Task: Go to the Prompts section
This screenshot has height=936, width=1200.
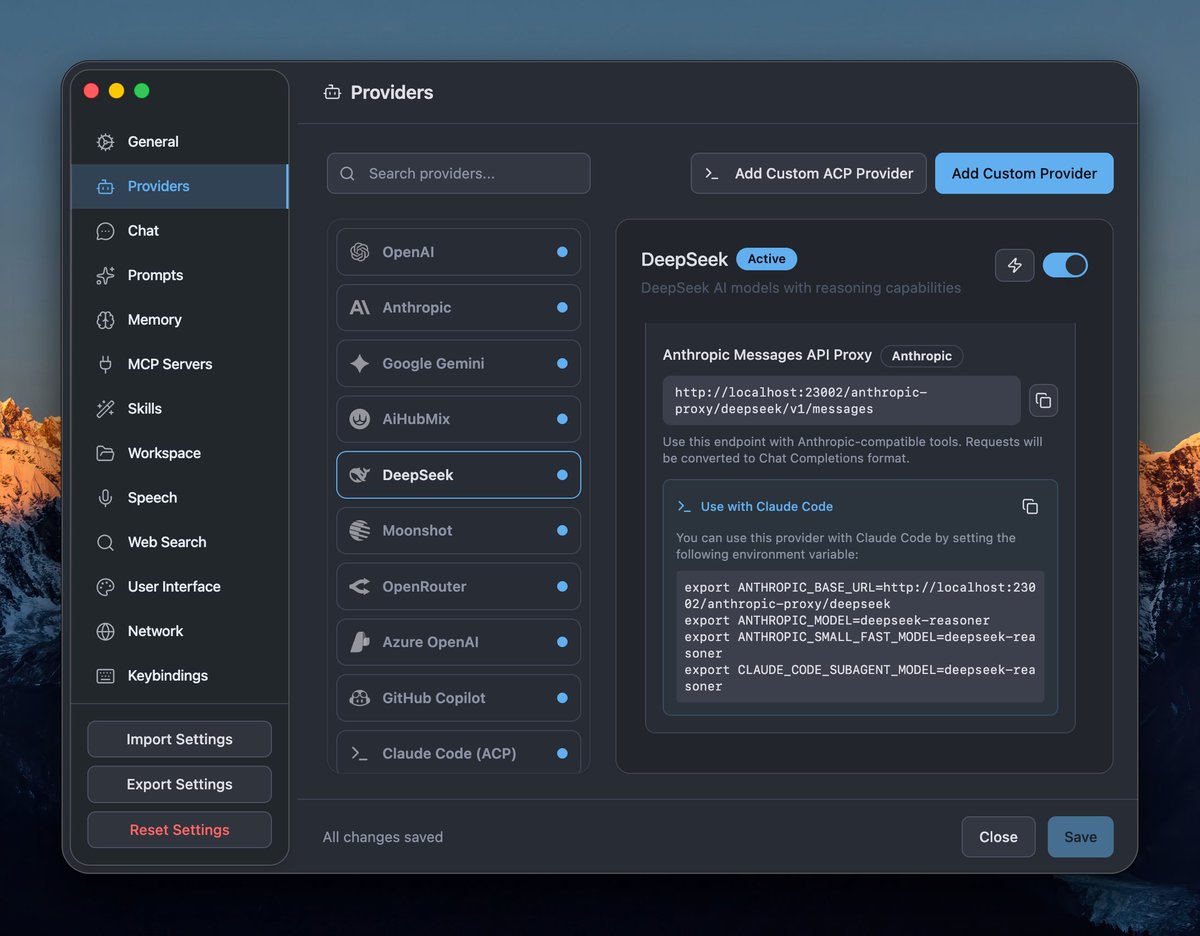Action: (x=180, y=275)
